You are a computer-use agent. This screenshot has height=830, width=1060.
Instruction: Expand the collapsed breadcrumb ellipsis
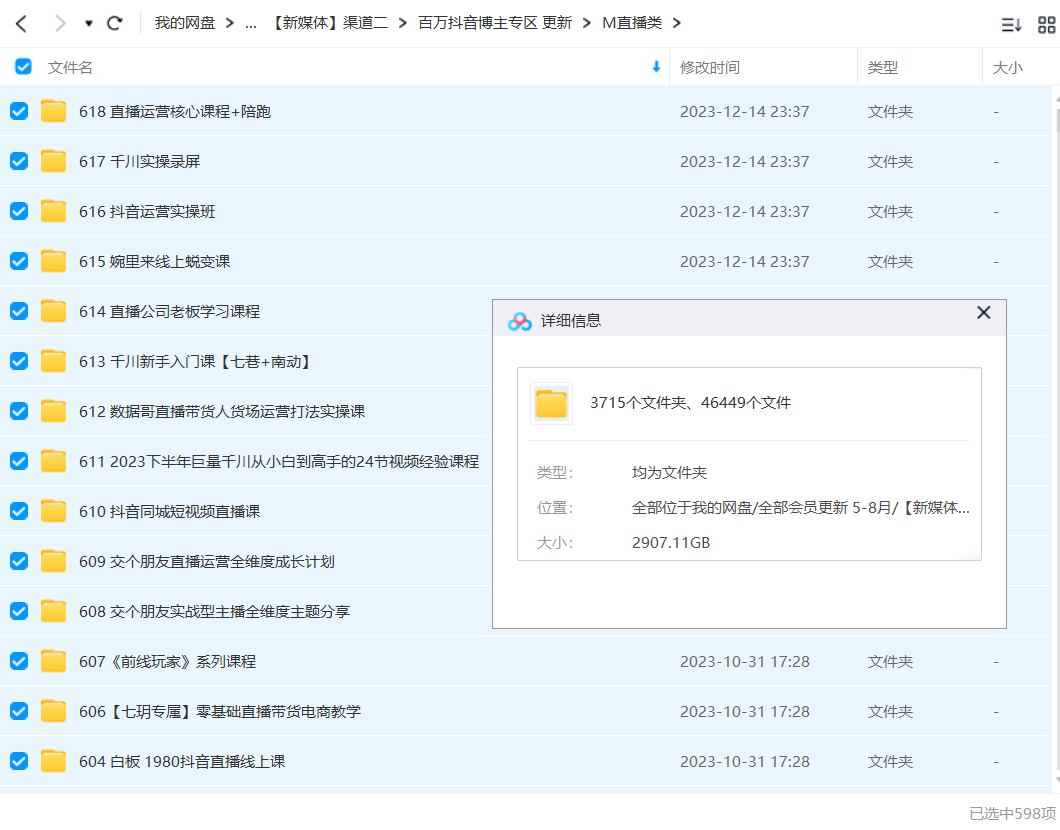tap(251, 23)
